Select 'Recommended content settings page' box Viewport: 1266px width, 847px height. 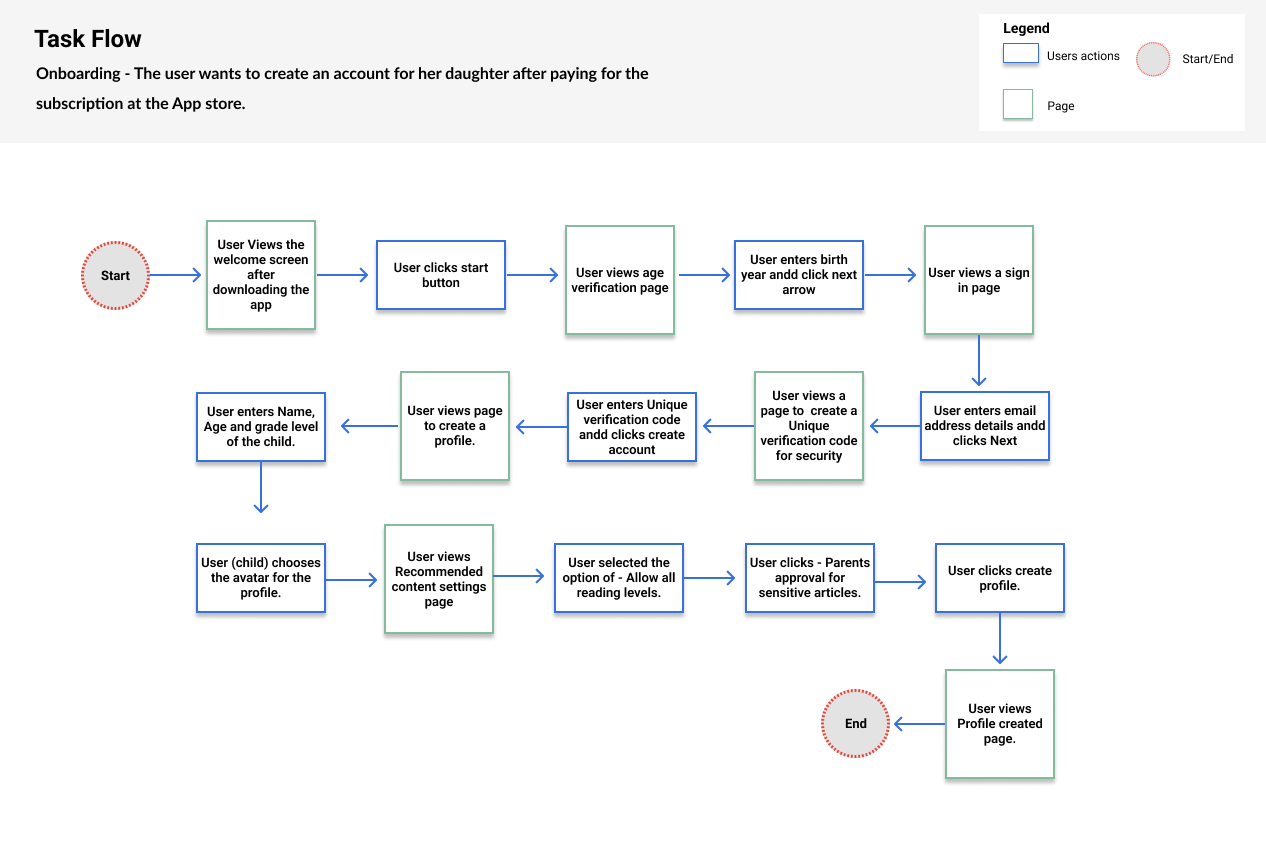[439, 579]
